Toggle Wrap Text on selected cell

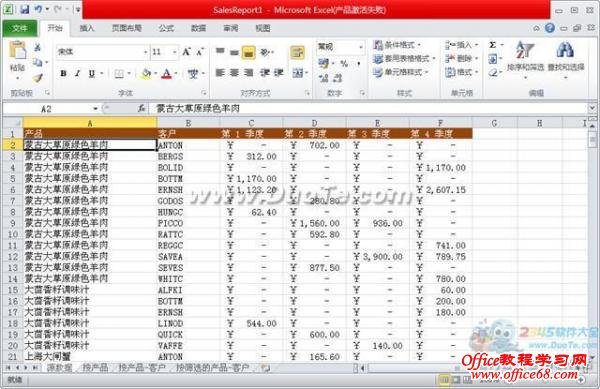coord(297,52)
